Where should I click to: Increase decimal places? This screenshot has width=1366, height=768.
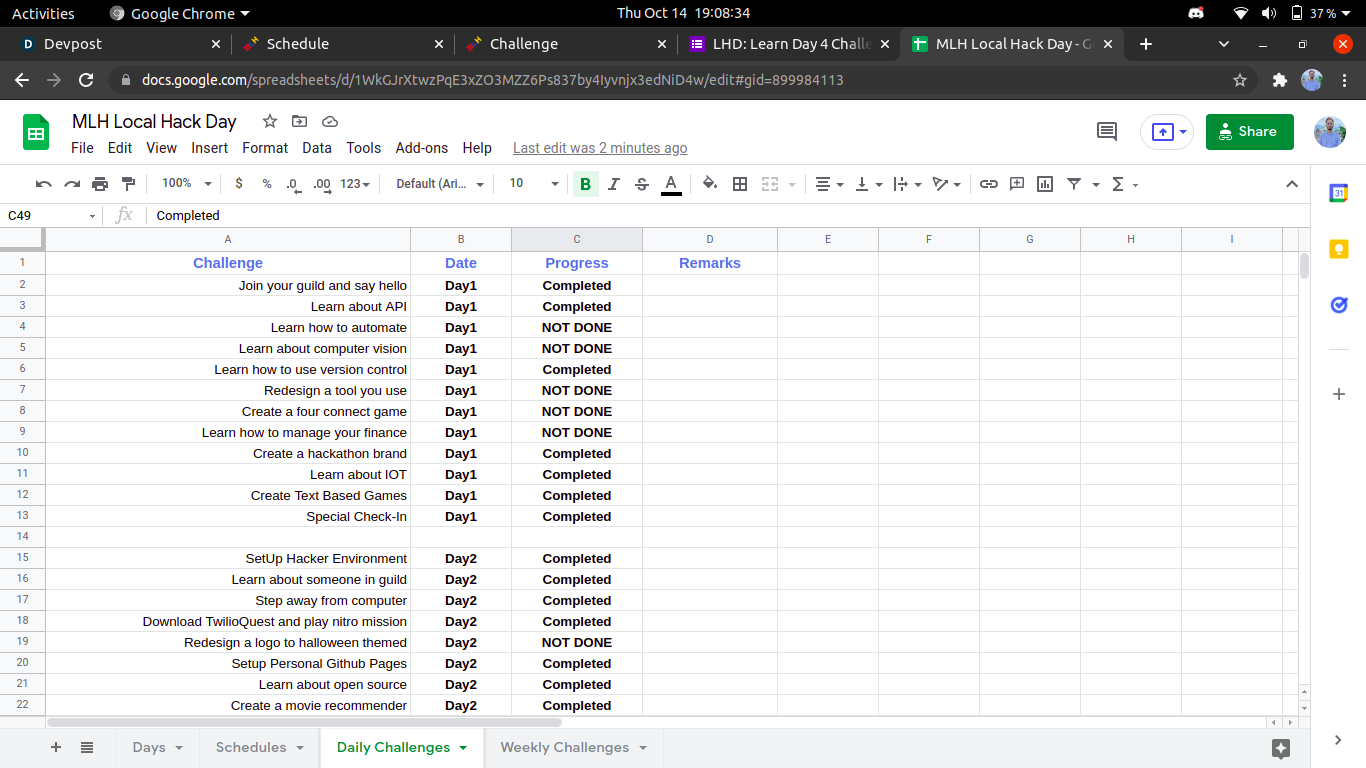[322, 184]
